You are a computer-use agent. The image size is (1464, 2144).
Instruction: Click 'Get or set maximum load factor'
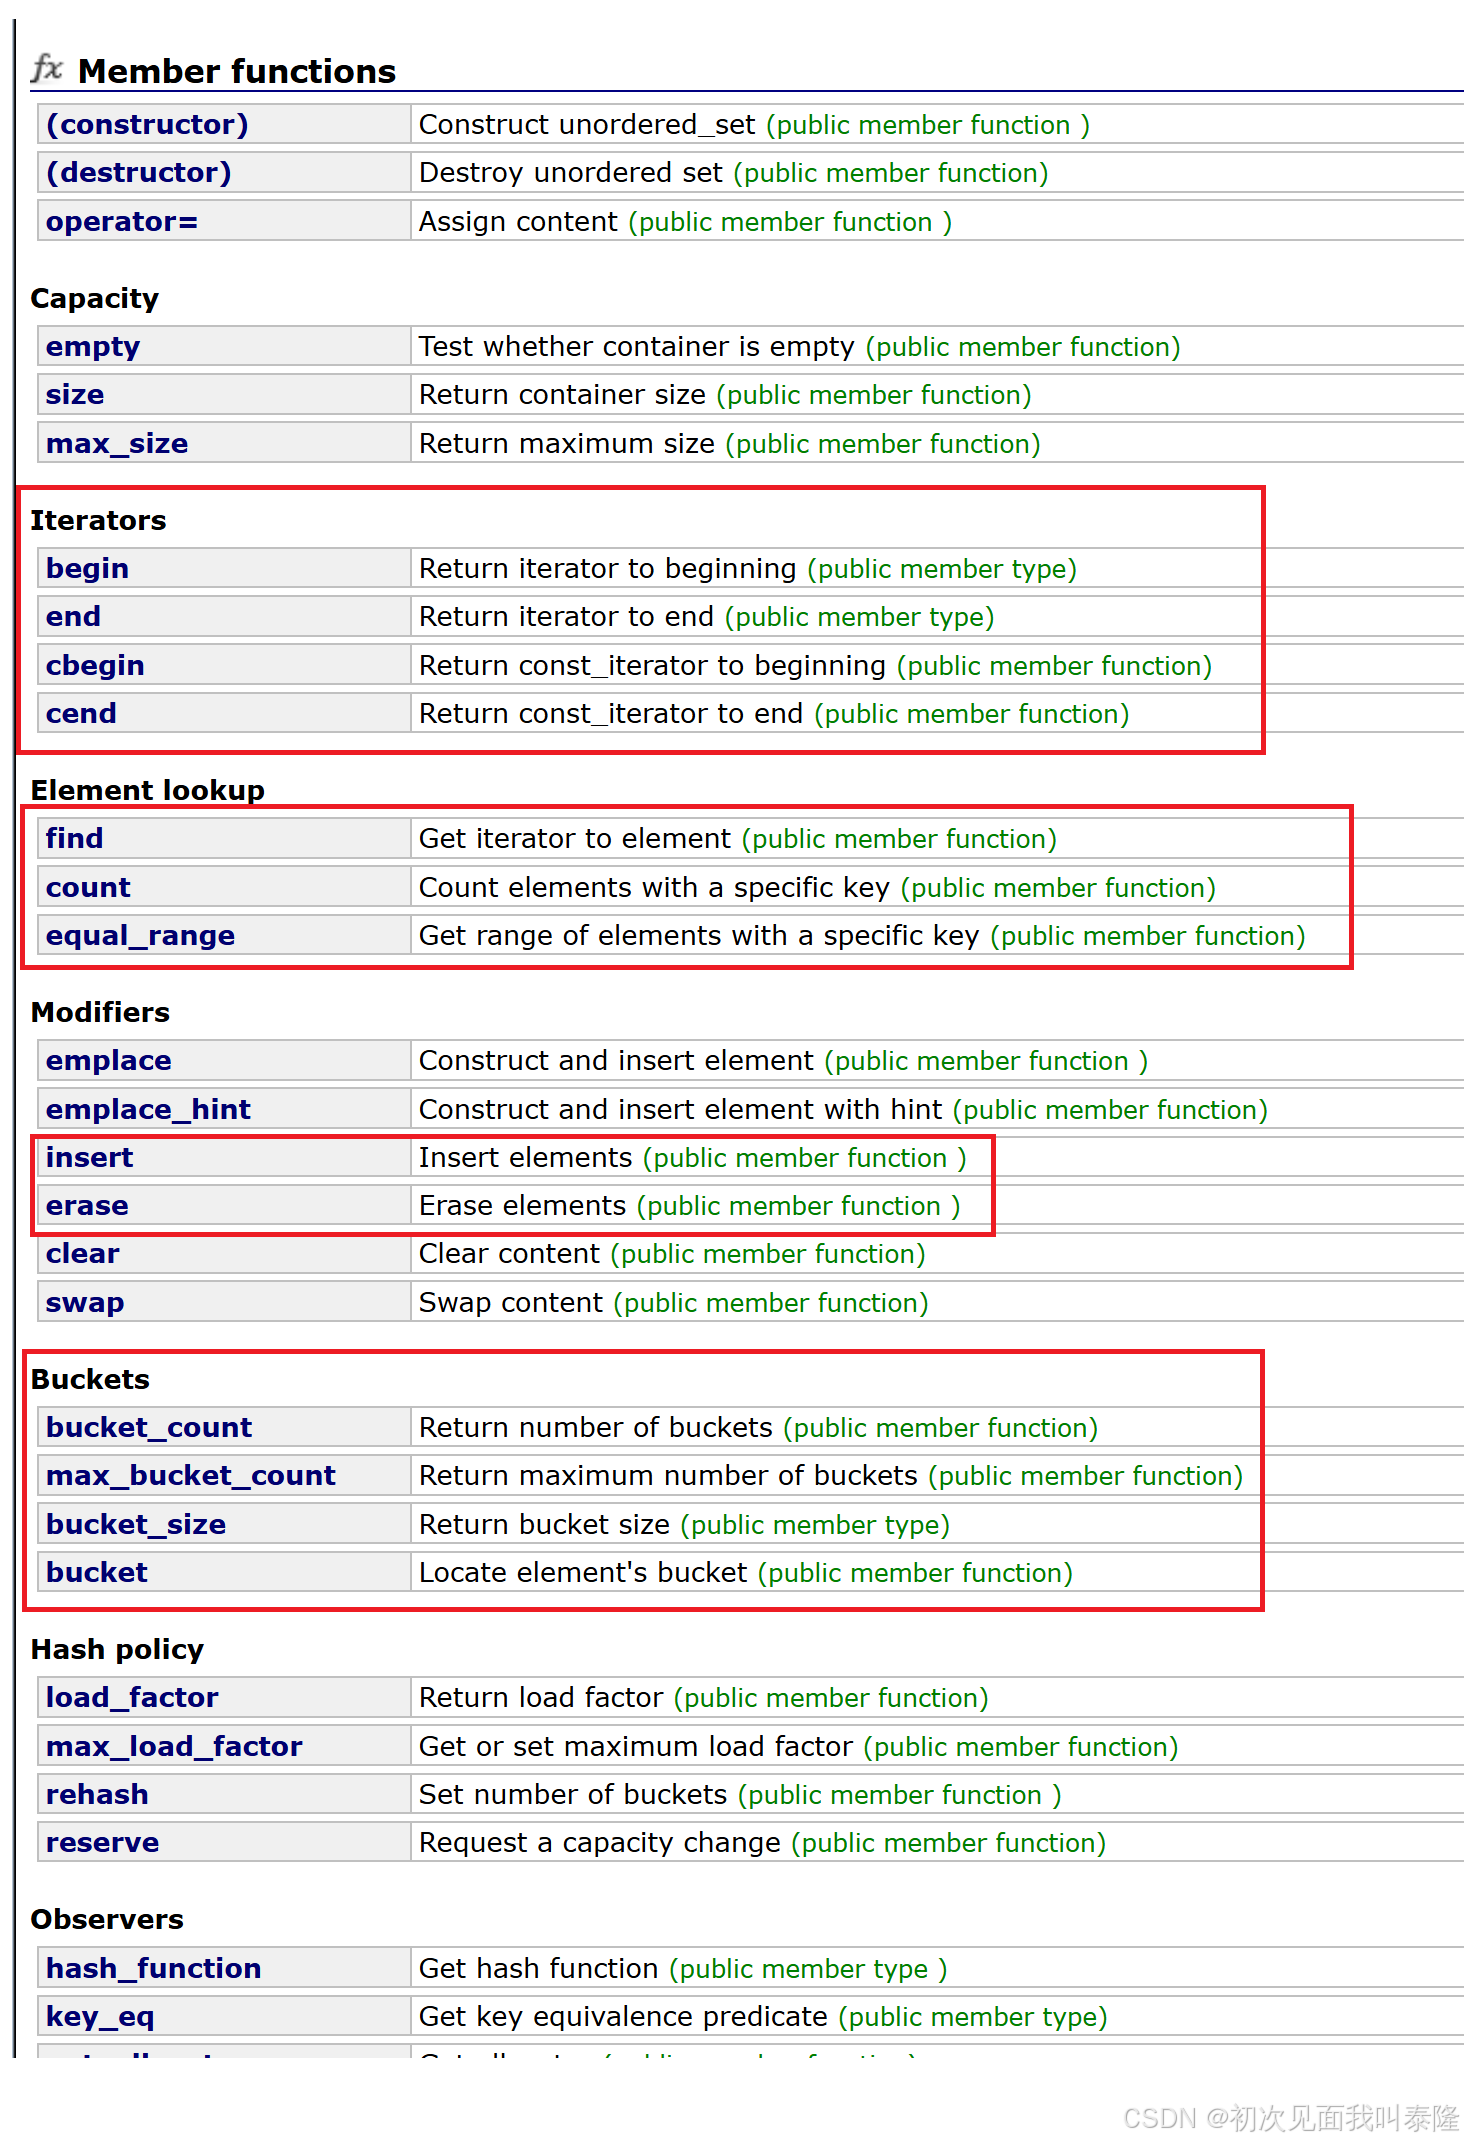636,1746
